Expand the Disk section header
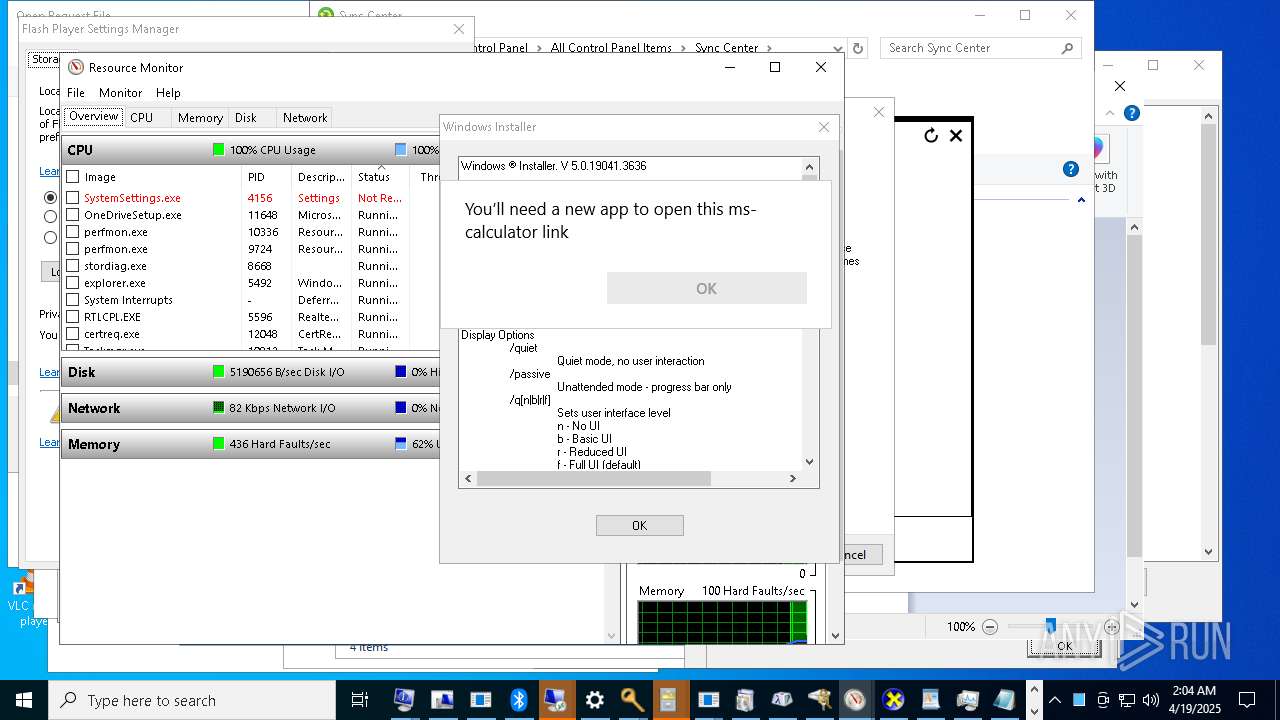Screen dimensions: 1280x720 [x=250, y=372]
